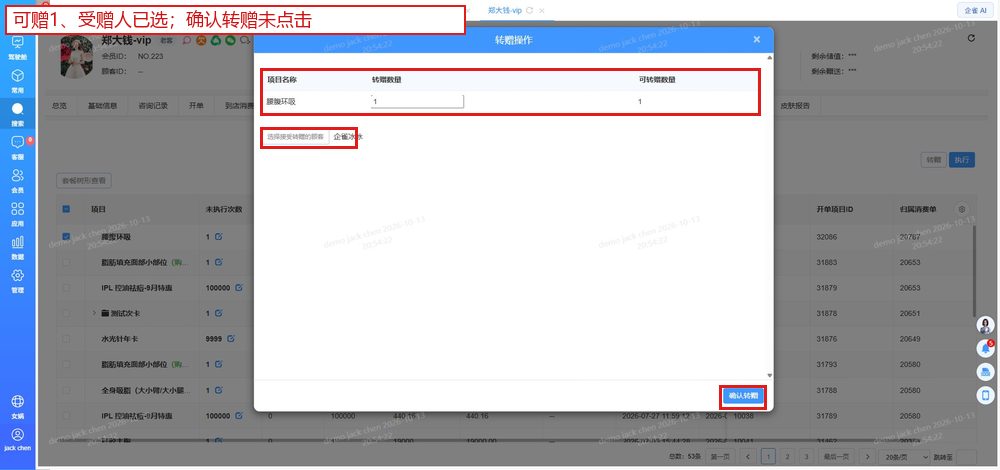The width and height of the screenshot is (1000, 470).
Task: Click the customer avatar photo thumbnail
Action: click(x=77, y=56)
